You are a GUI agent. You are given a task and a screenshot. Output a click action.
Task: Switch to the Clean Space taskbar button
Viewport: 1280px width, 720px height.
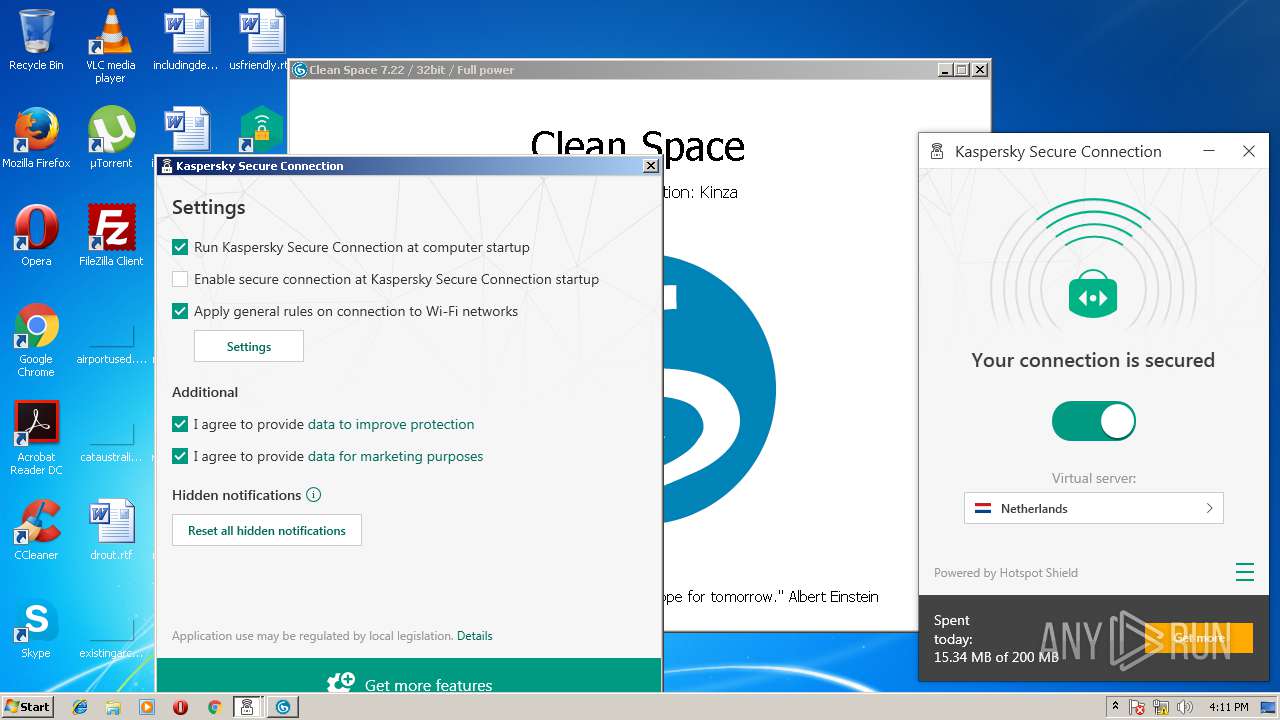click(283, 707)
